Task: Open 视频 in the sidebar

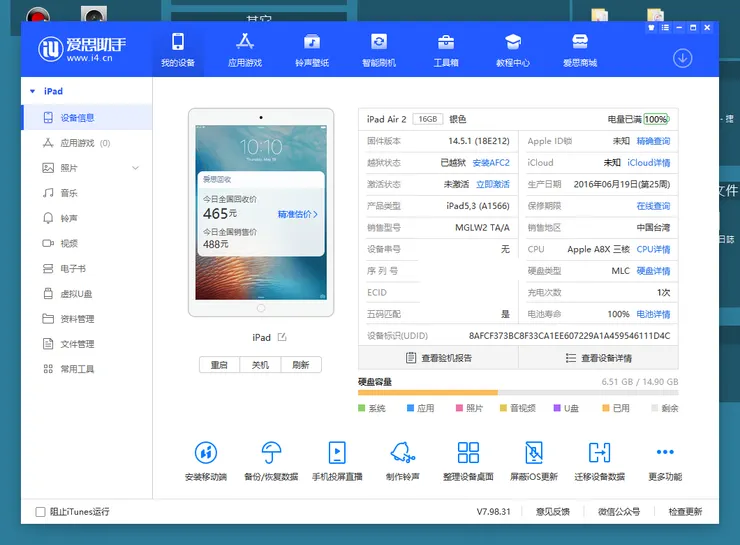Action: 87,243
